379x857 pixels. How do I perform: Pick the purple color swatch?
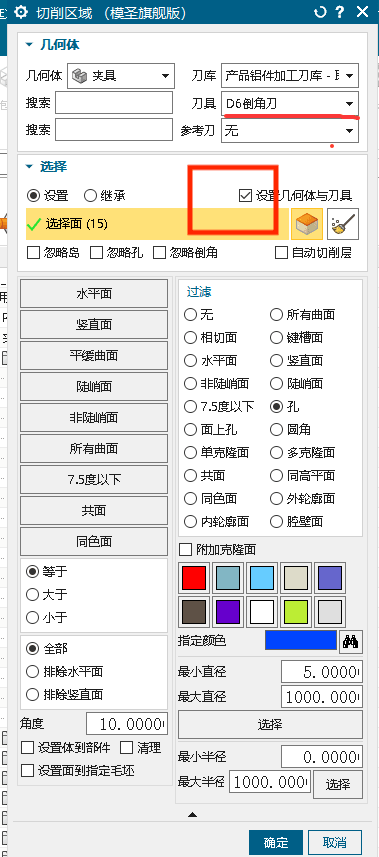(x=228, y=612)
